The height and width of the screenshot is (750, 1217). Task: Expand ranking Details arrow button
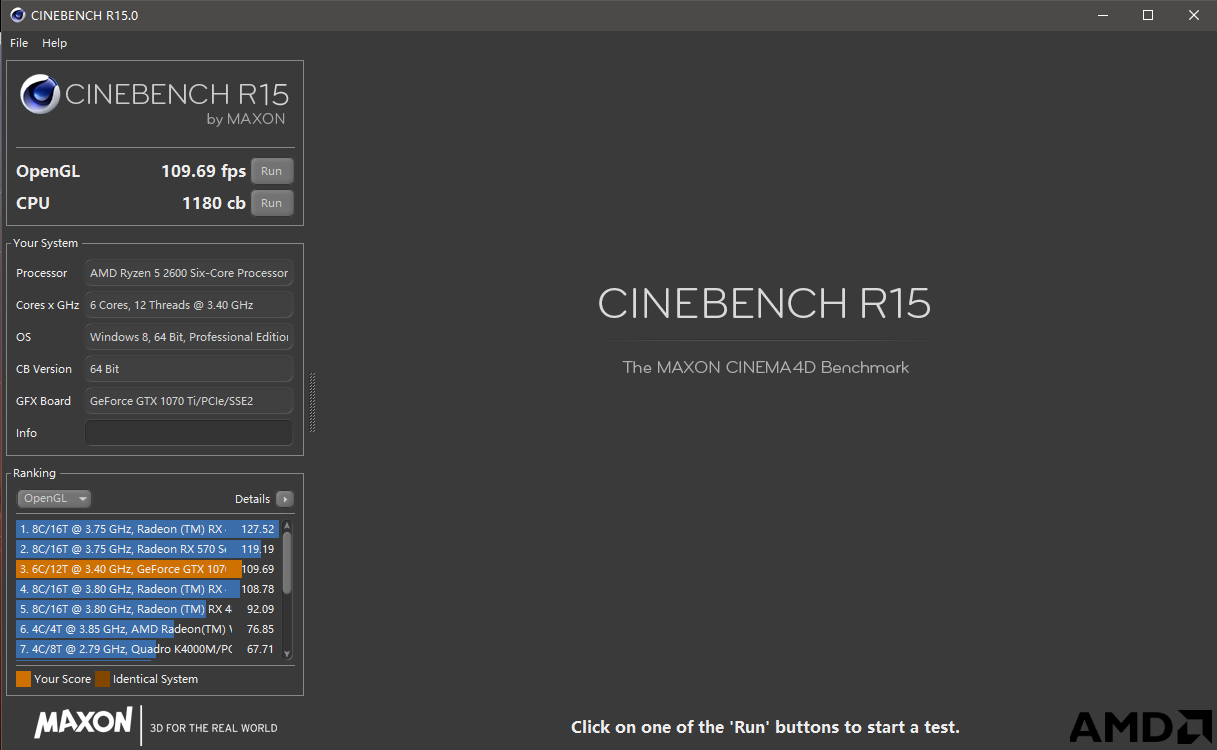click(285, 499)
